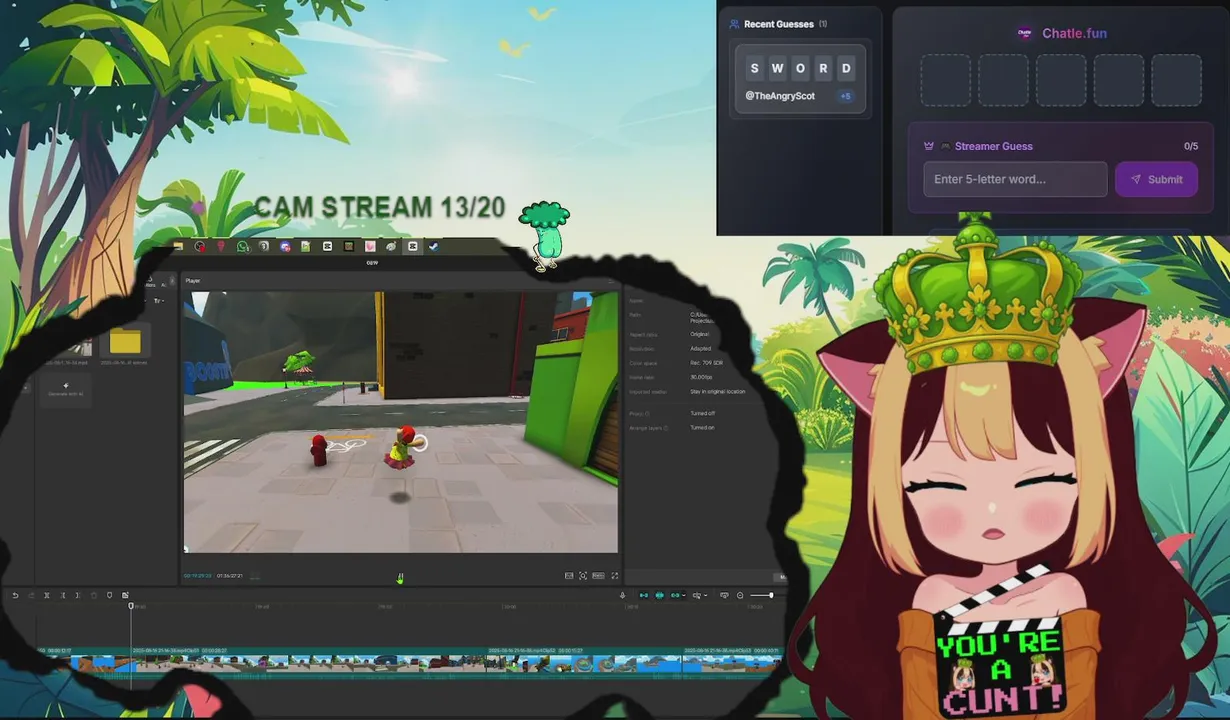
Task: Click the zoom-out timeline icon
Action: (740, 595)
